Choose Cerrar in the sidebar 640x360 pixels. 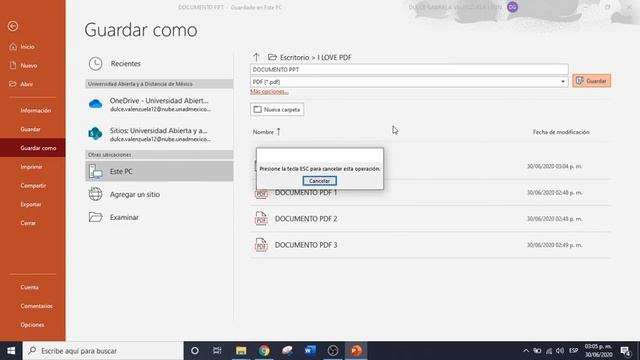28,223
